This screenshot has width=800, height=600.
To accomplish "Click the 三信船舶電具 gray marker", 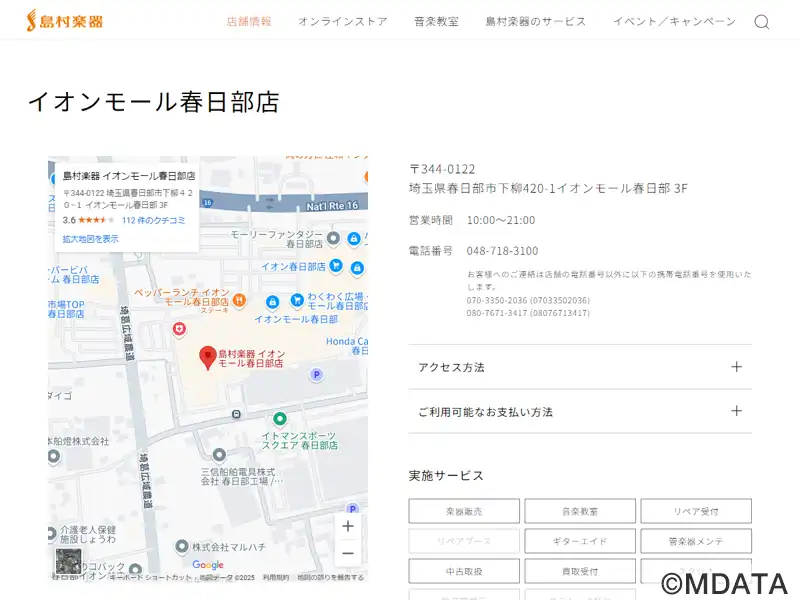I will point(219,455).
